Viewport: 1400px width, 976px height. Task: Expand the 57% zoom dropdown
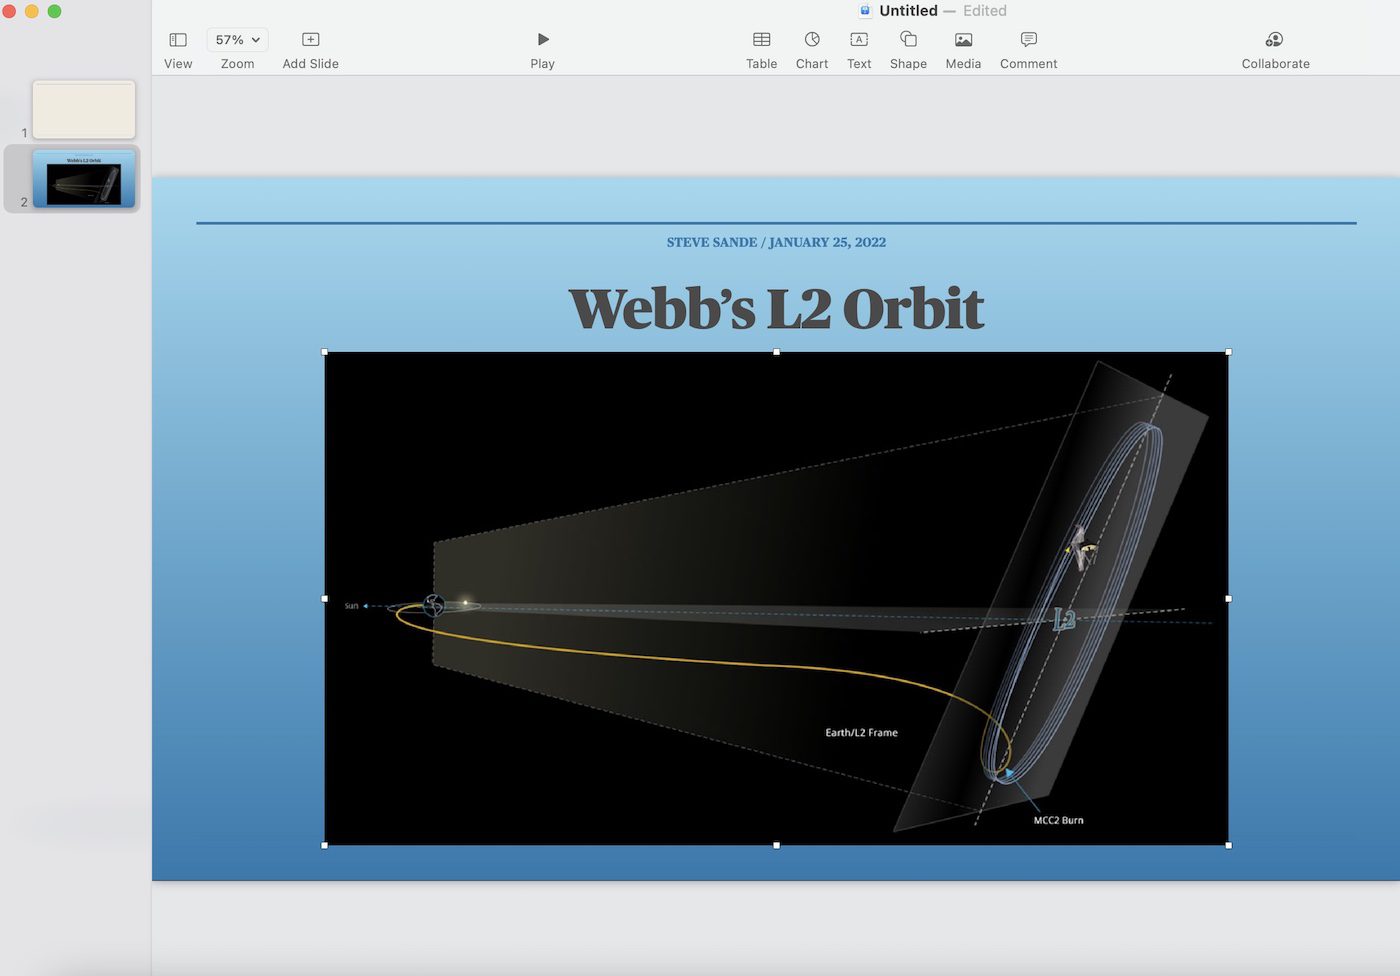pyautogui.click(x=238, y=40)
